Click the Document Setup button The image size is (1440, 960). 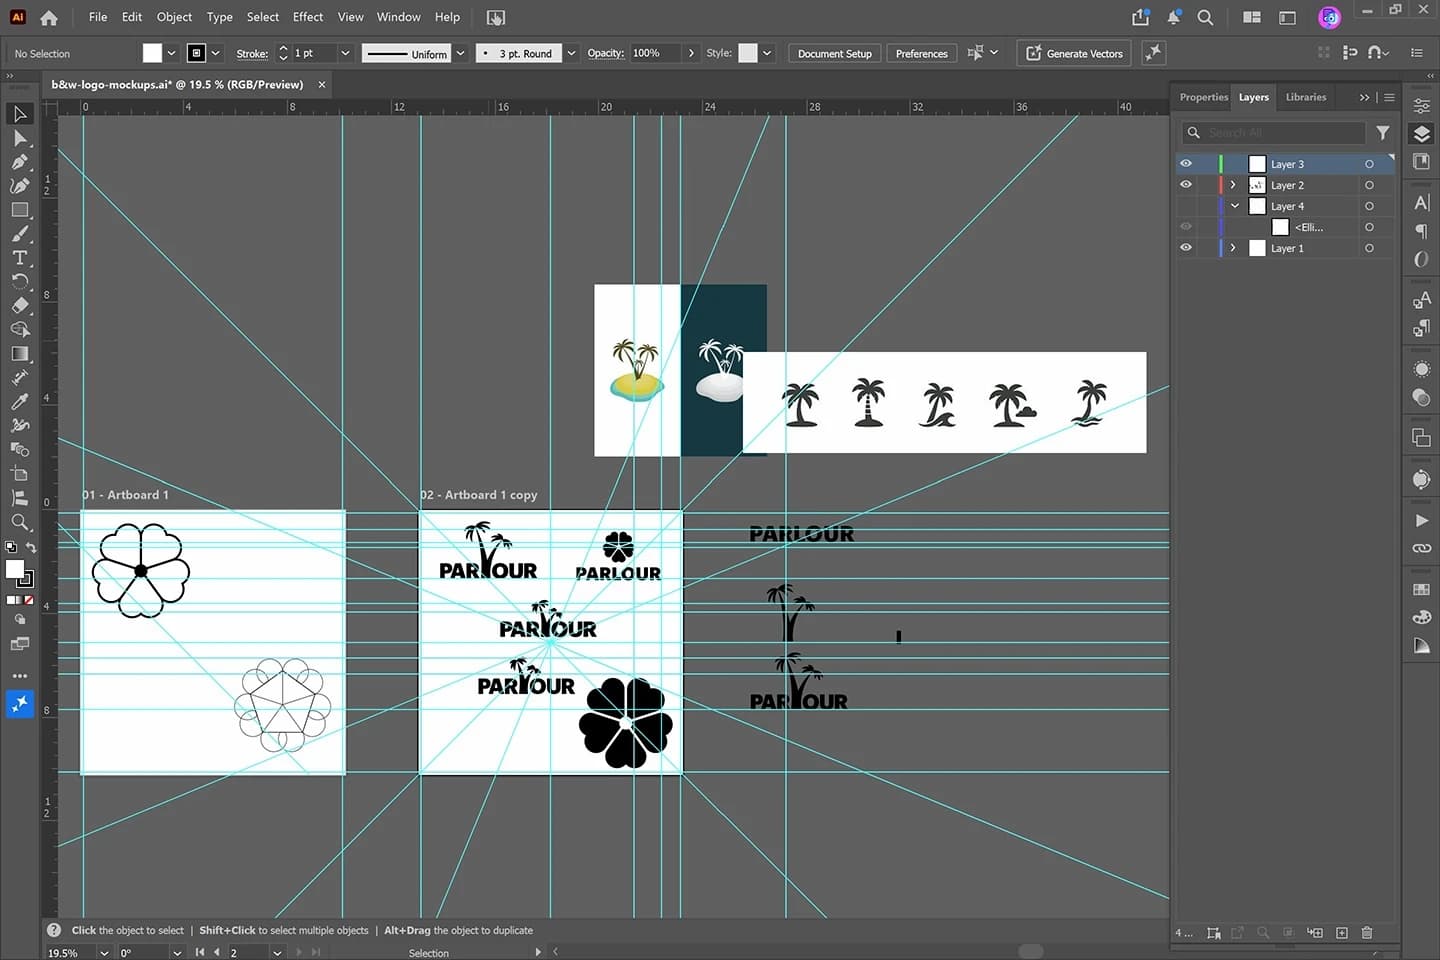point(834,53)
